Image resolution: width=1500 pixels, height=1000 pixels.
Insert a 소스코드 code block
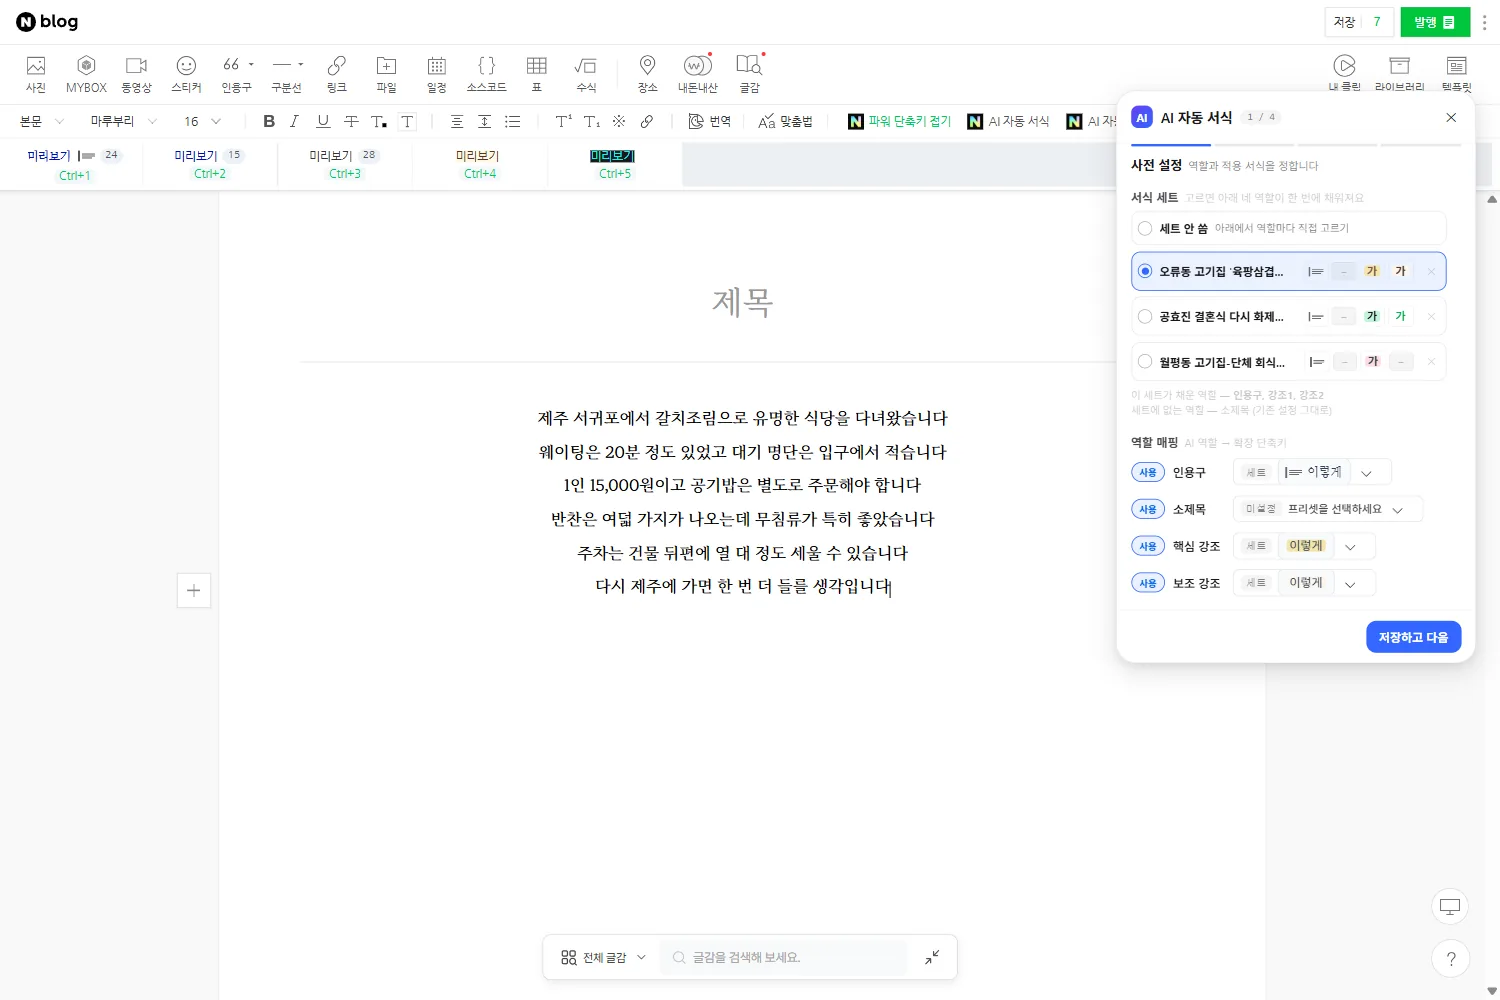point(487,74)
